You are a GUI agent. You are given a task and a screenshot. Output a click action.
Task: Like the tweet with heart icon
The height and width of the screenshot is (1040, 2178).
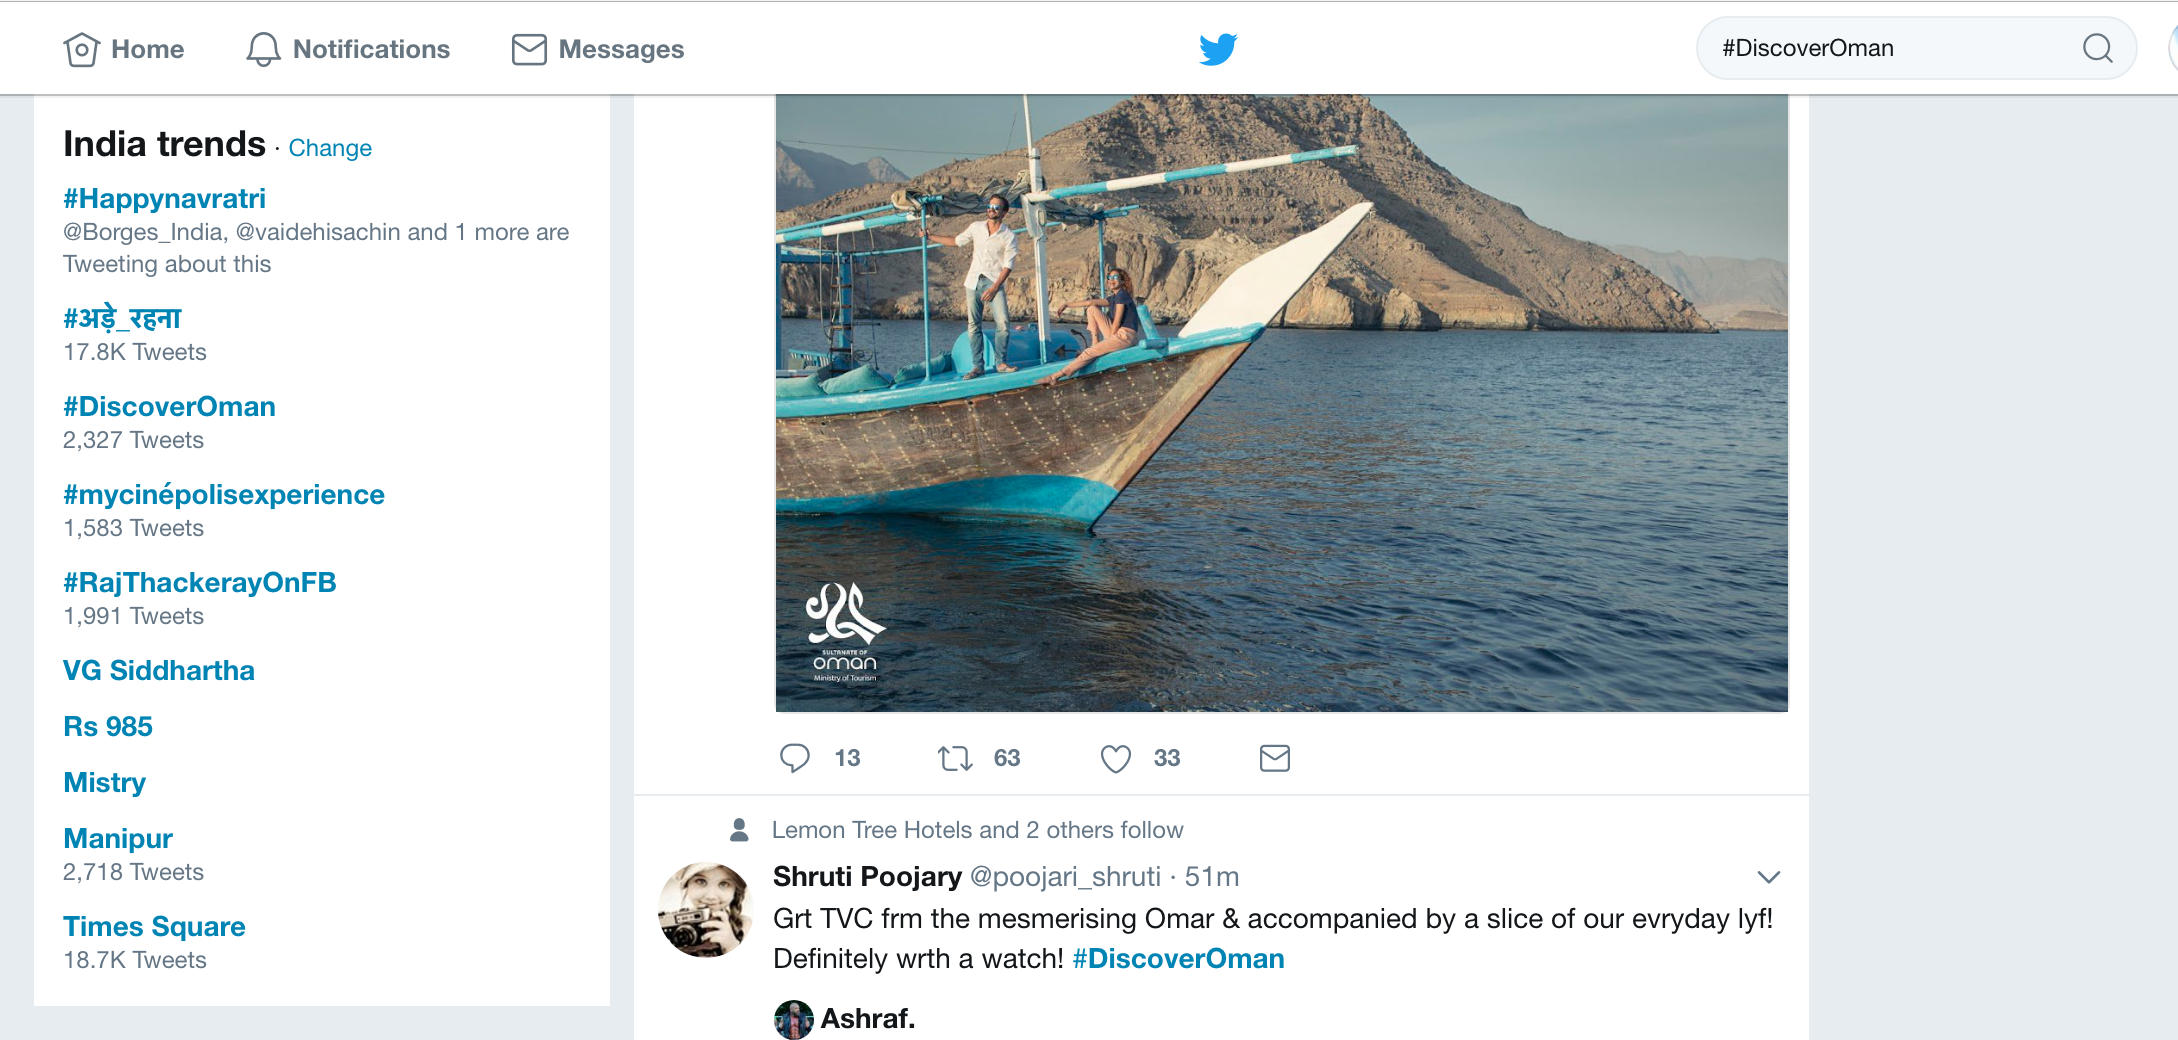(1115, 758)
